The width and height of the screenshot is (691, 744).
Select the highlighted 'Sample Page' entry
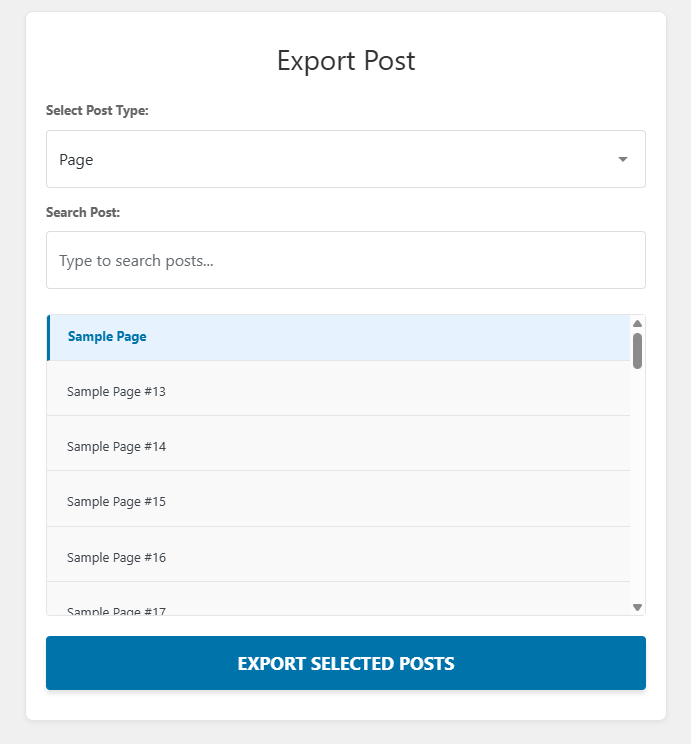pos(107,337)
